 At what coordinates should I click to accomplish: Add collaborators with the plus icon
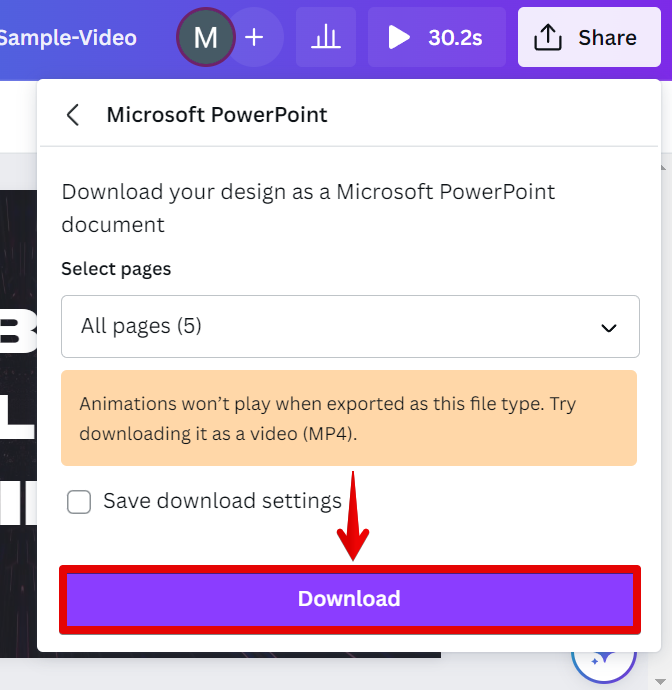tap(254, 37)
